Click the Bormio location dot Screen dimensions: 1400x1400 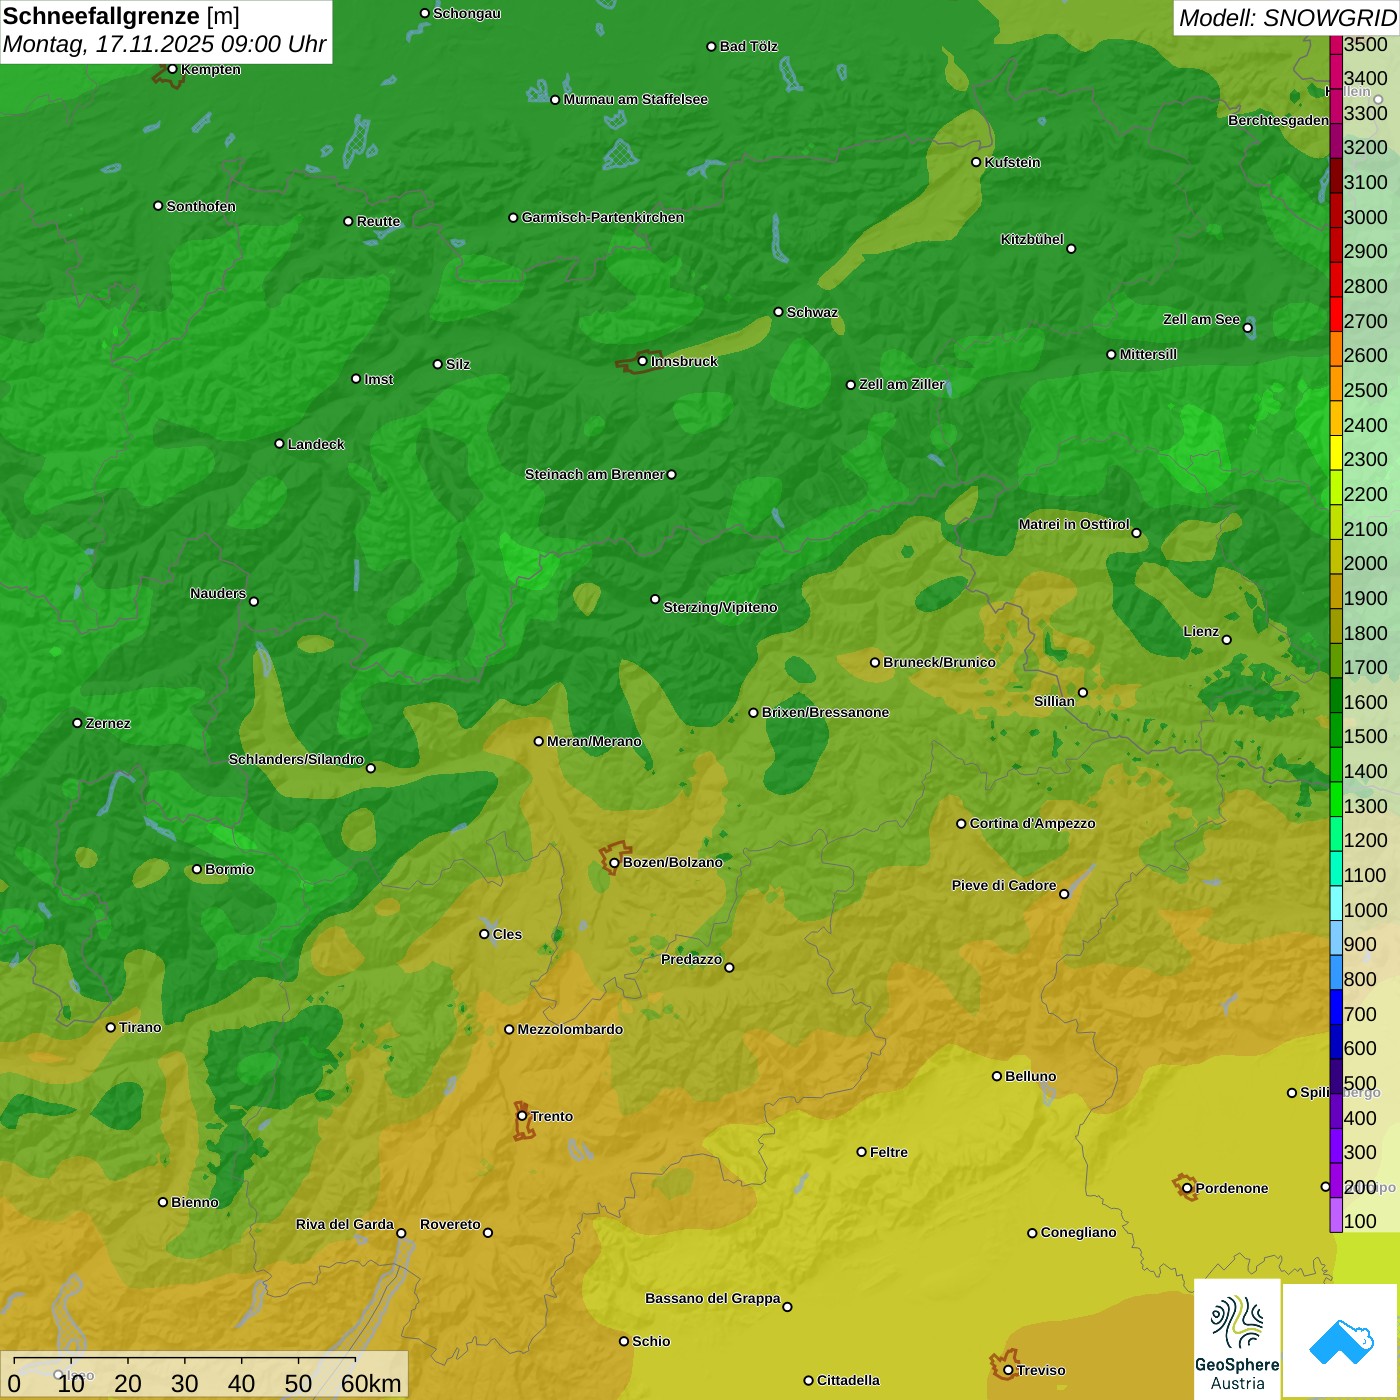[196, 869]
